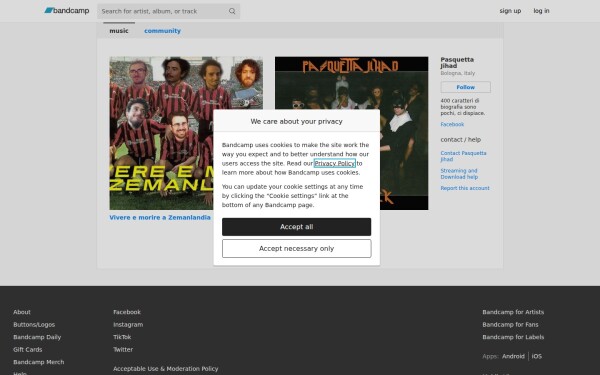Open the Pasquetta Jihad album cover thumbnail

(351, 133)
